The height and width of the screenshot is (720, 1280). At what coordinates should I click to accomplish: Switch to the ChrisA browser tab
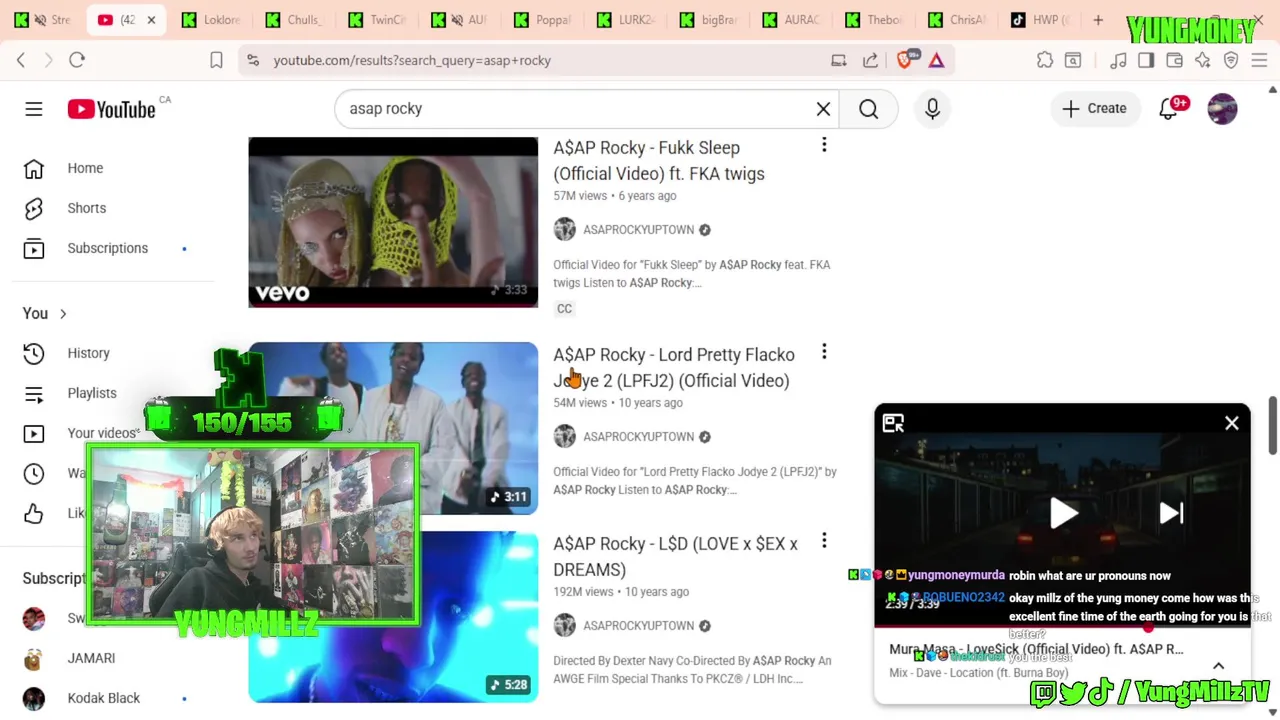click(959, 20)
